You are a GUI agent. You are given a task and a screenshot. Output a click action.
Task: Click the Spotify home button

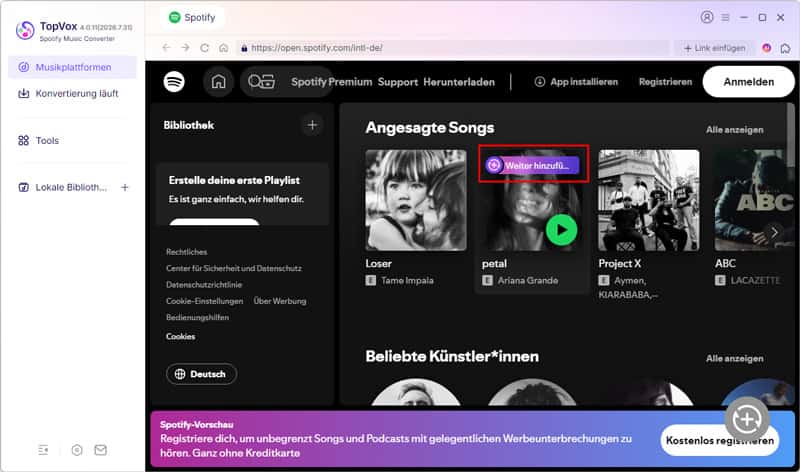(x=218, y=82)
